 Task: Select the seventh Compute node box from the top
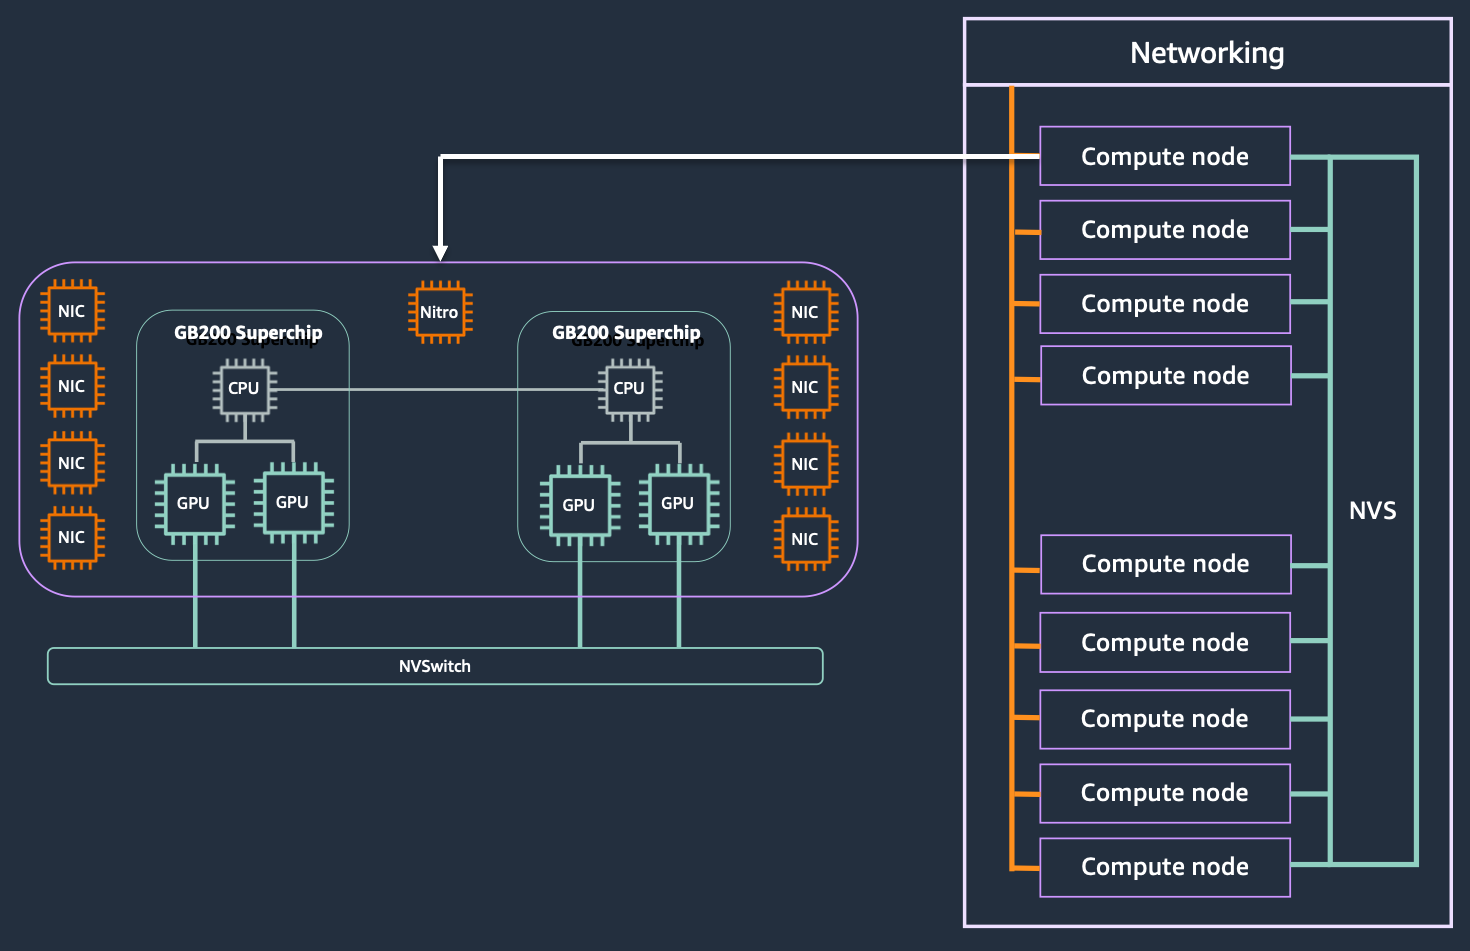click(1165, 719)
